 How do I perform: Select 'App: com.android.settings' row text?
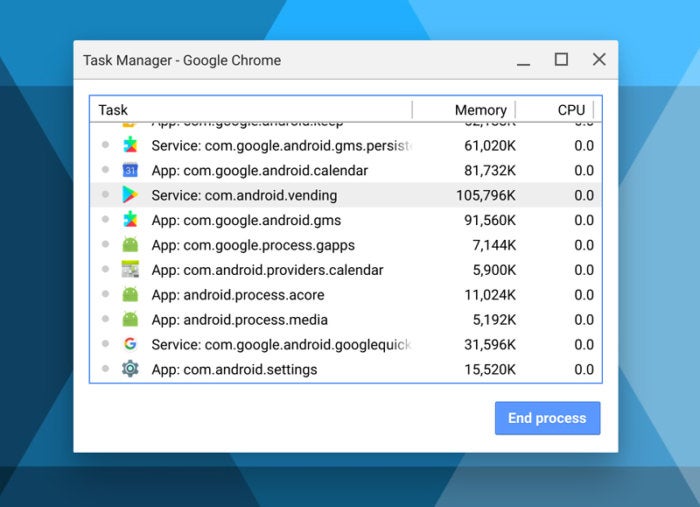(234, 370)
